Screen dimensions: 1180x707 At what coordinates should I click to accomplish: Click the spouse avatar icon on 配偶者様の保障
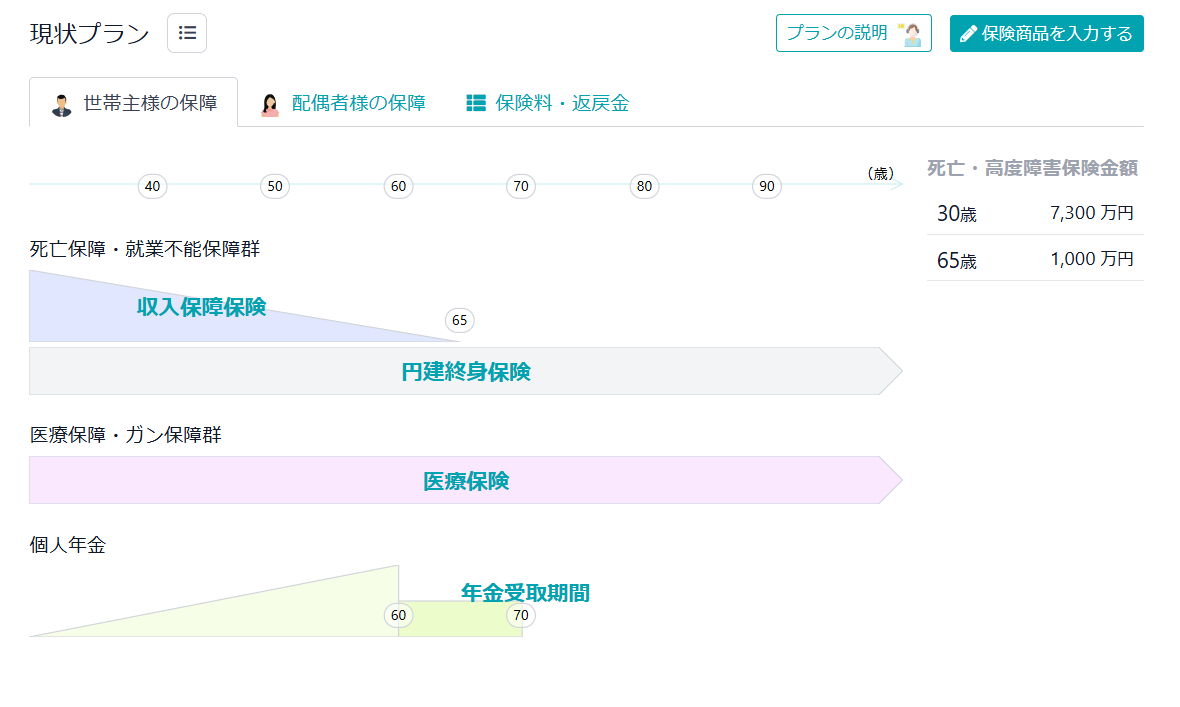coord(270,101)
